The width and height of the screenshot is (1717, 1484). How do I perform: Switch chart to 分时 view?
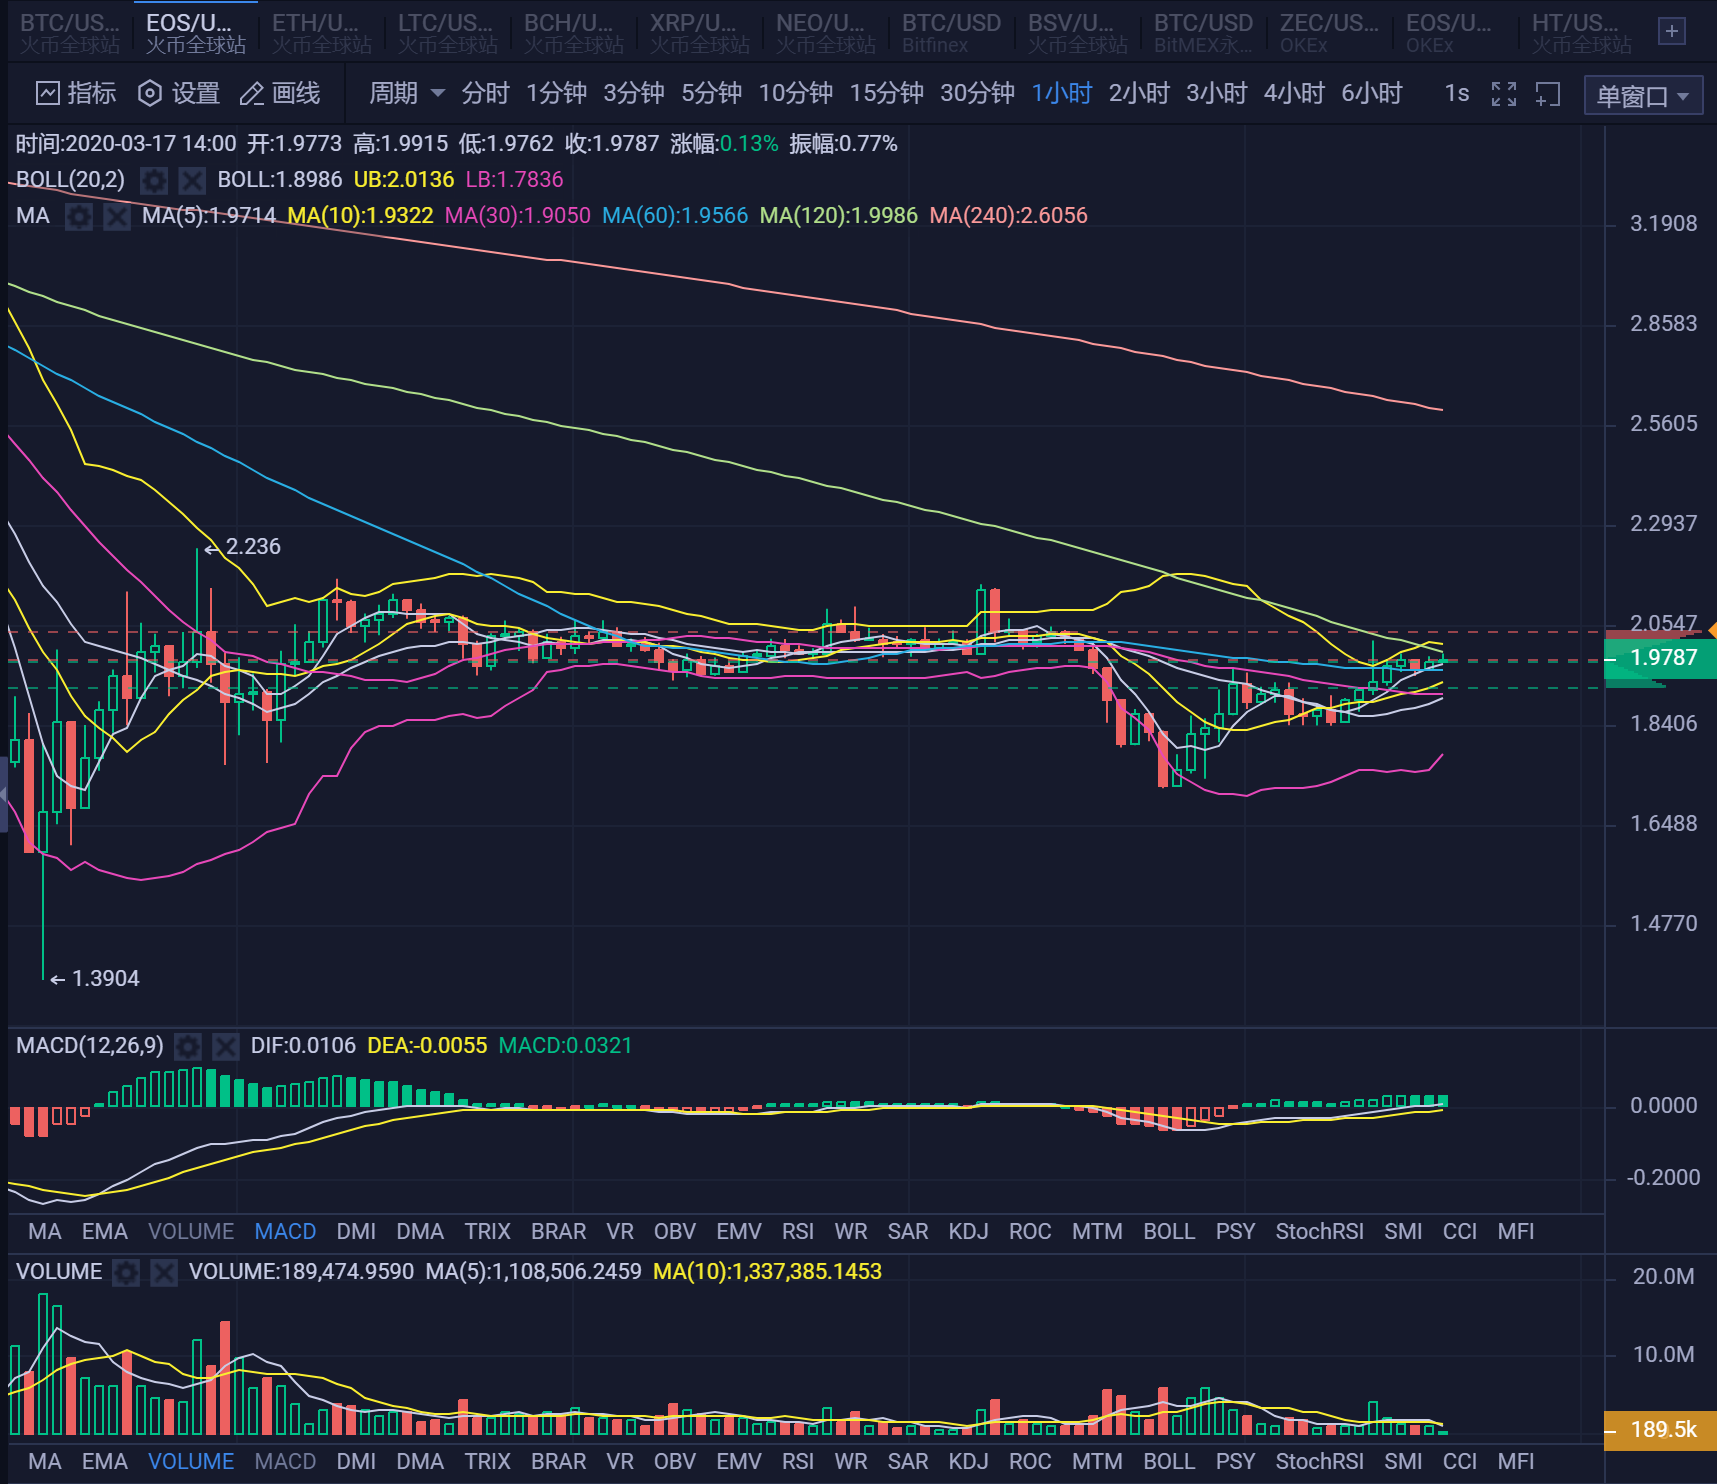[x=486, y=94]
